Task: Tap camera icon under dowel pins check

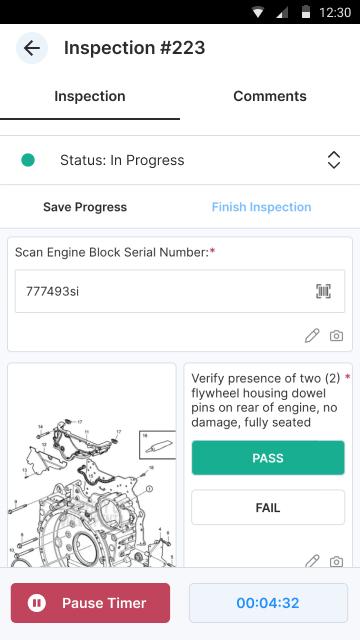Action: (336, 562)
